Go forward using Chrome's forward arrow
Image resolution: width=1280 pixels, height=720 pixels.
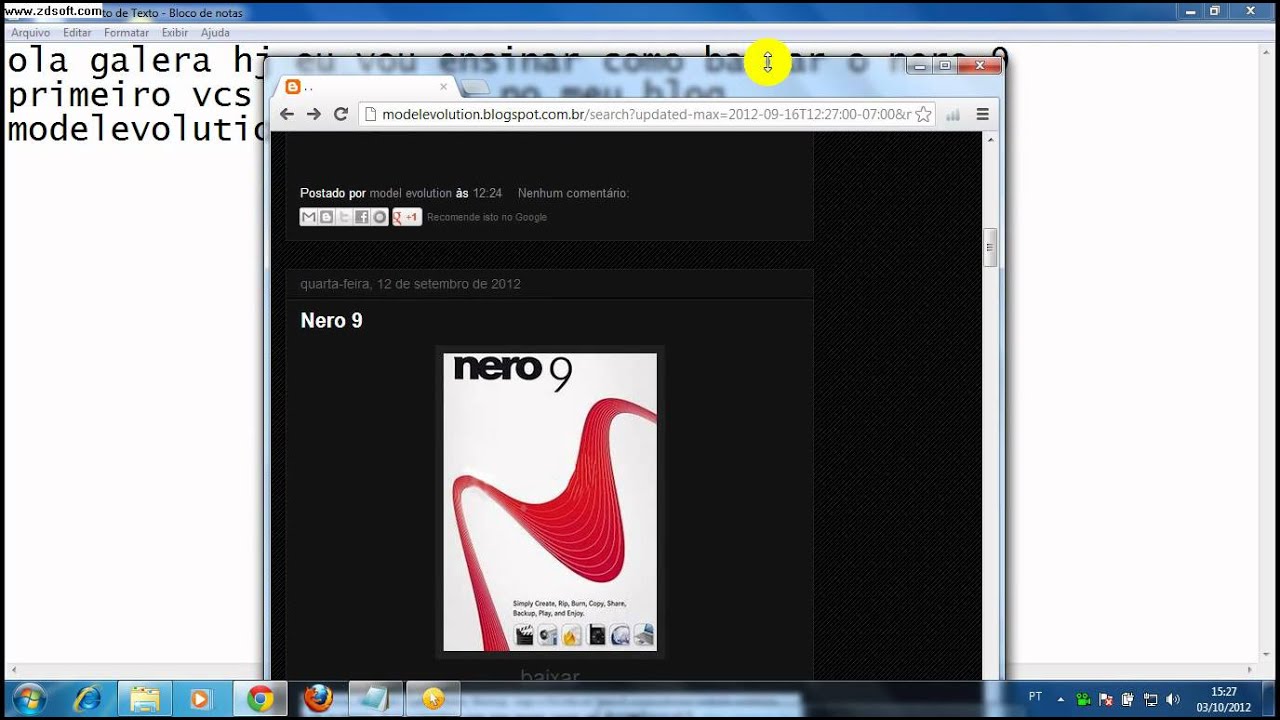point(314,114)
